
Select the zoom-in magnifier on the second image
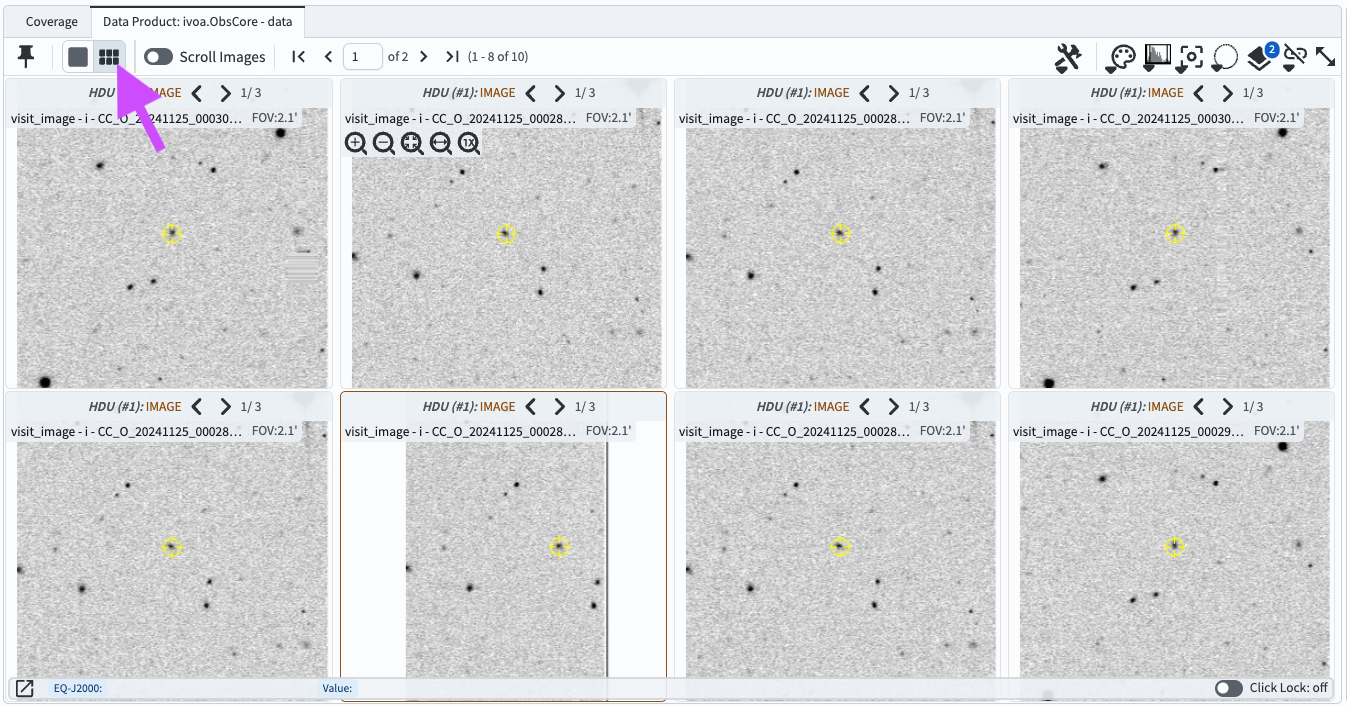356,143
